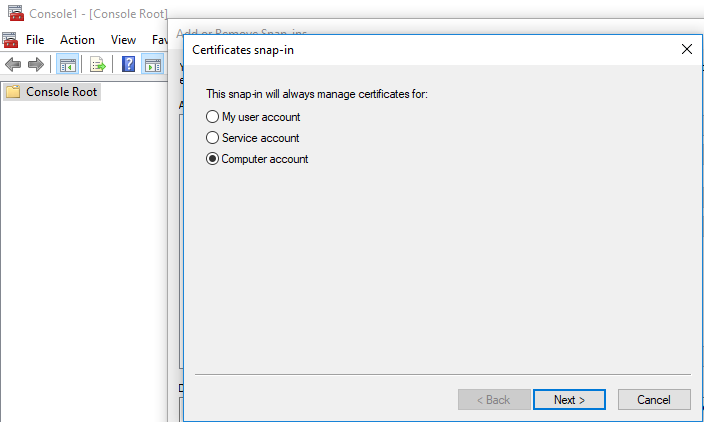Select the My user account radio button
The height and width of the screenshot is (422, 704).
(212, 117)
